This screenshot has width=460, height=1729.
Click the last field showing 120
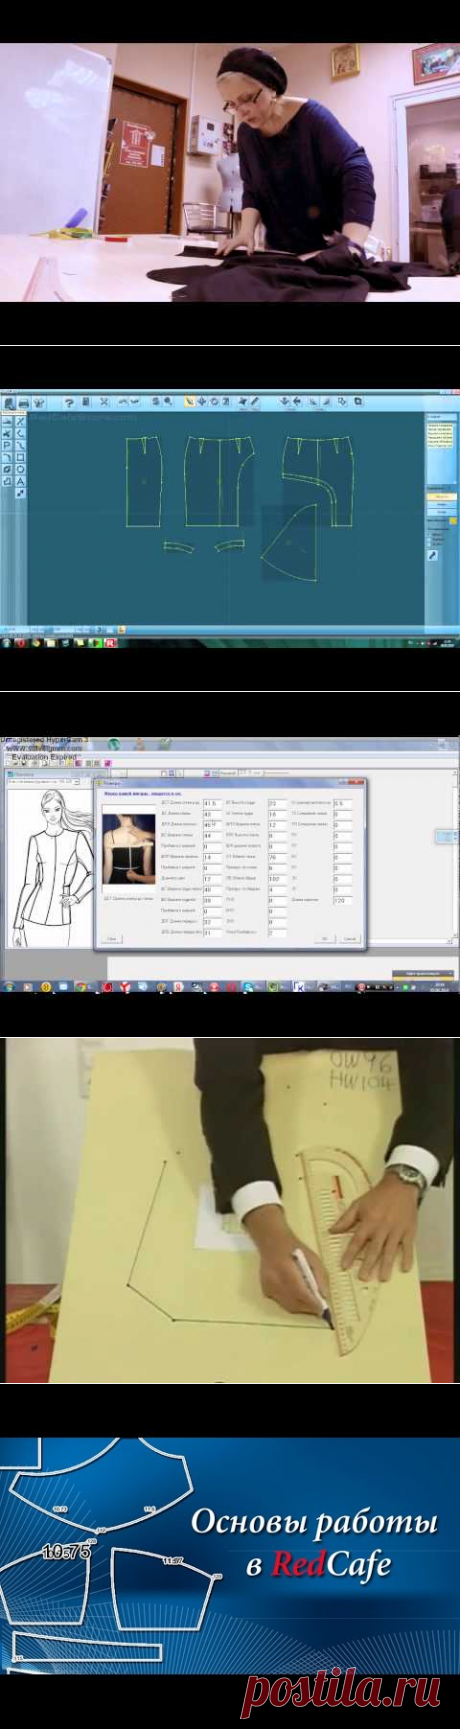pos(342,900)
